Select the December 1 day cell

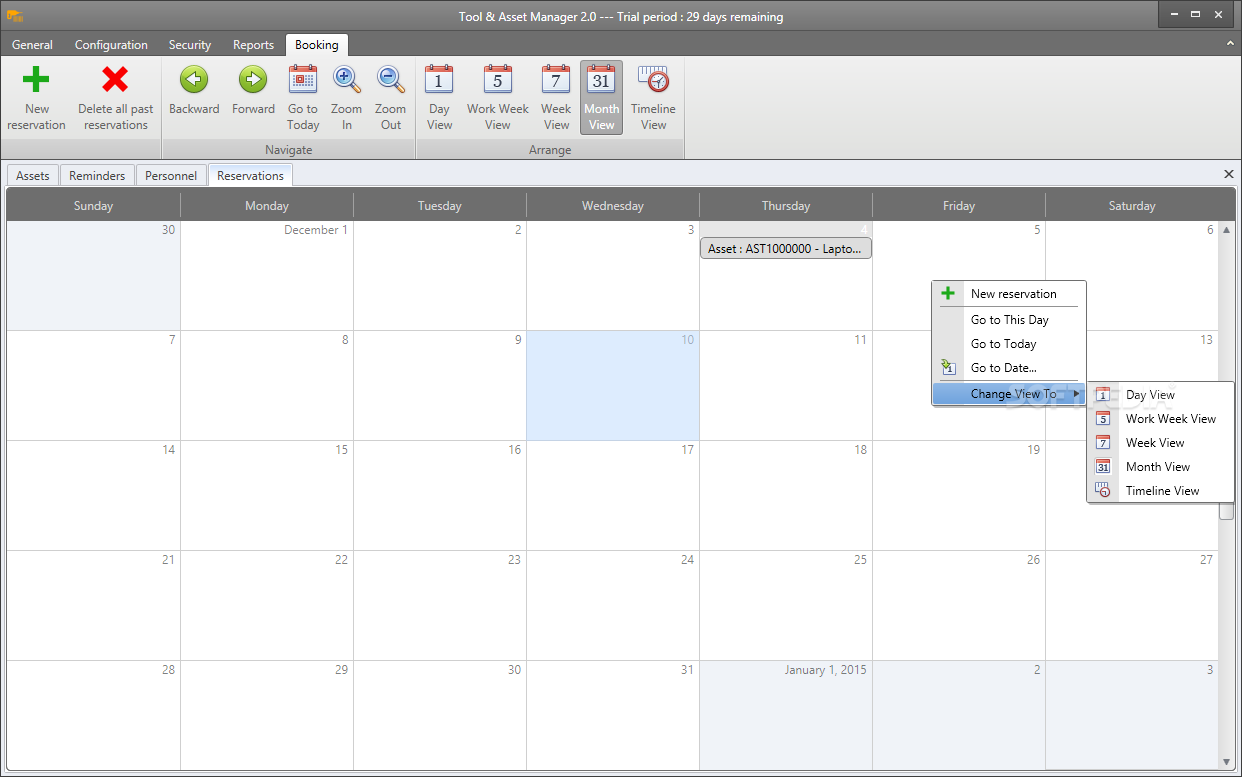pos(267,275)
